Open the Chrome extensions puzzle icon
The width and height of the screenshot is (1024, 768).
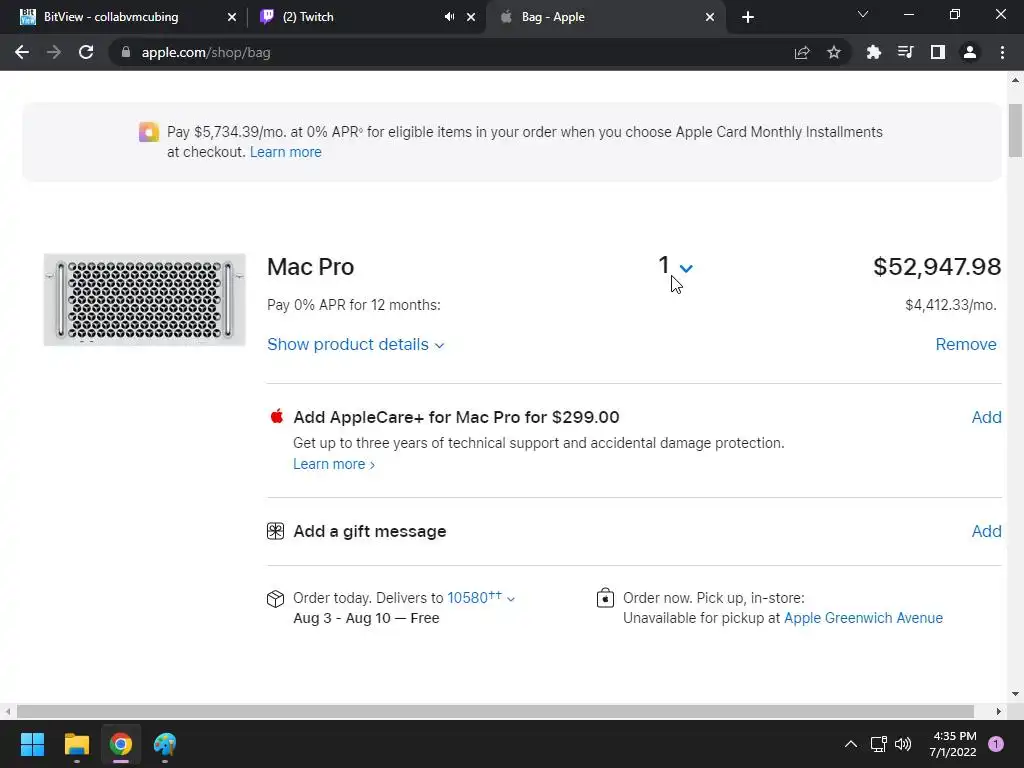pyautogui.click(x=874, y=52)
